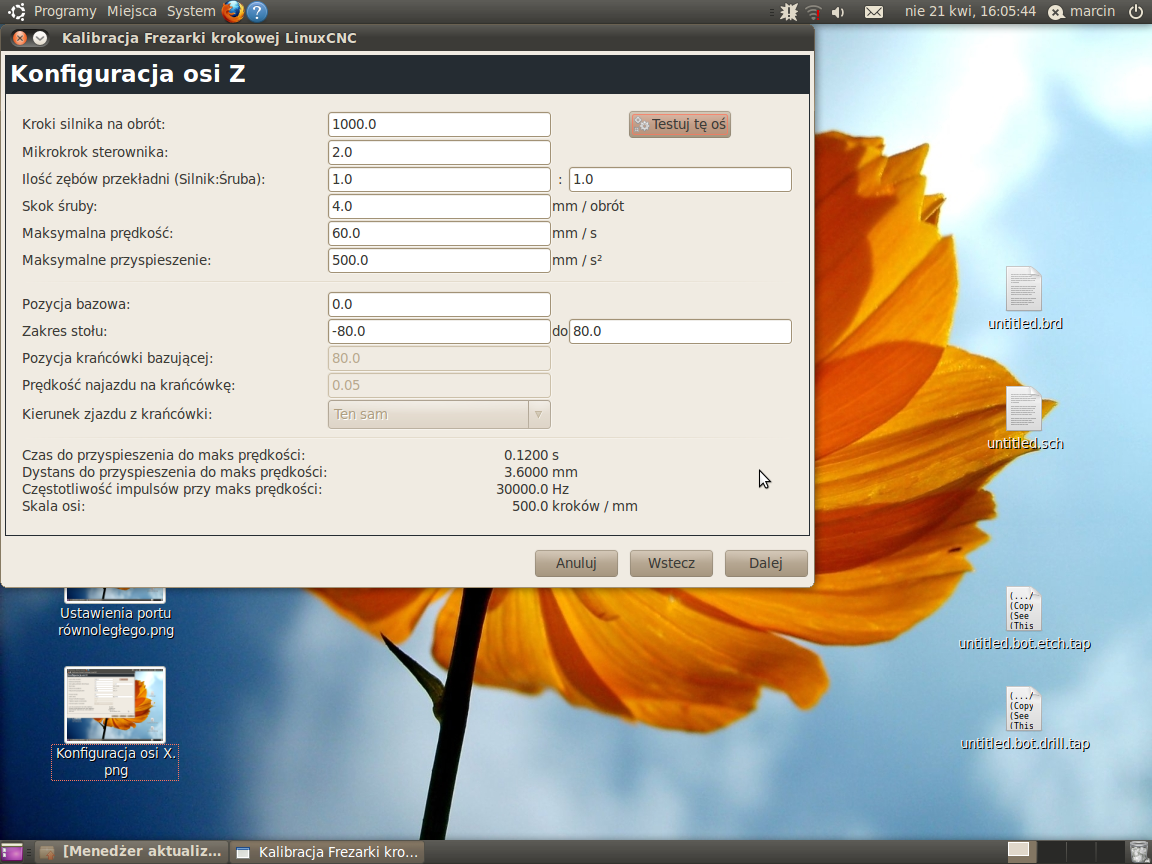
Task: Select the untitled.bot.drill.tap file icon
Action: pos(1023,709)
